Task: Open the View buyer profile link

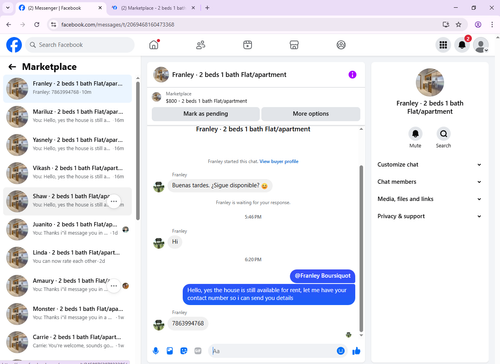Action: 279,161
